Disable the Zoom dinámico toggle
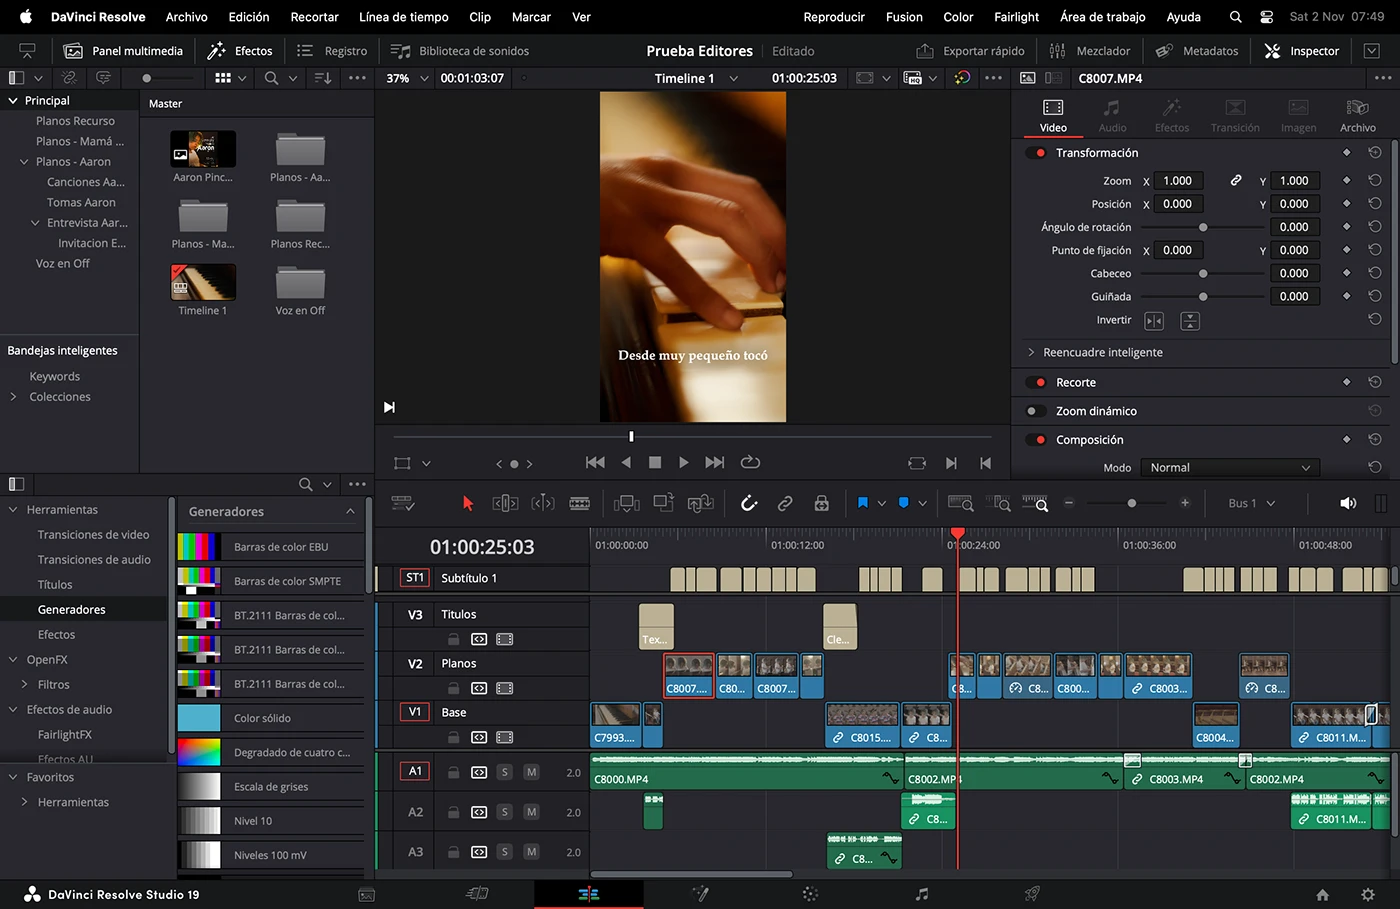 click(x=1036, y=411)
